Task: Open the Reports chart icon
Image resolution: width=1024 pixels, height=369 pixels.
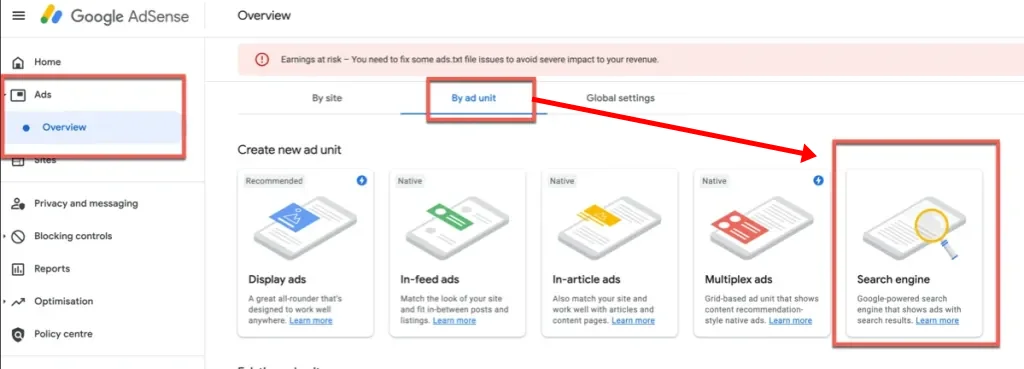Action: point(18,269)
